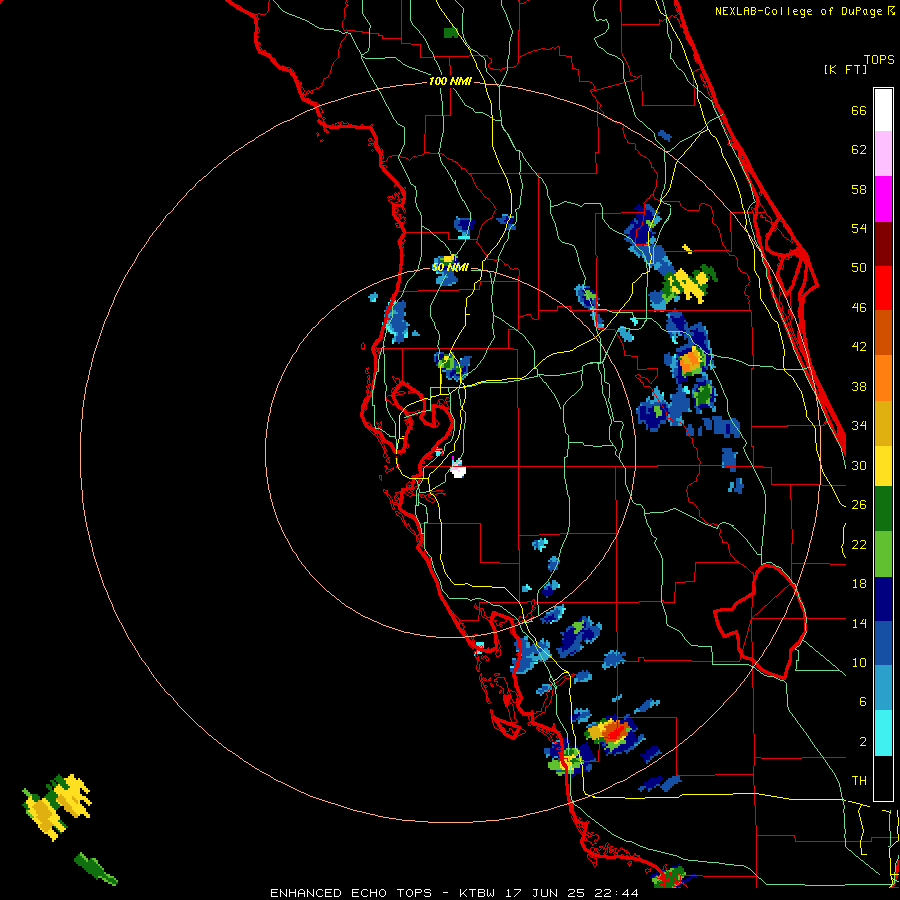Click the white echo pixel near Tampa Bay

457,472
